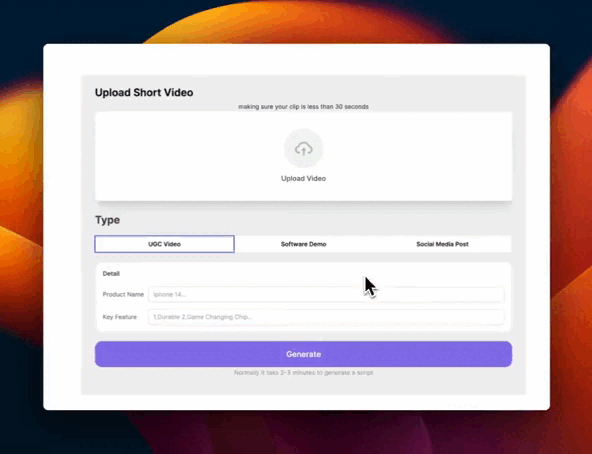592x454 pixels.
Task: Click the Product Name label
Action: click(123, 294)
